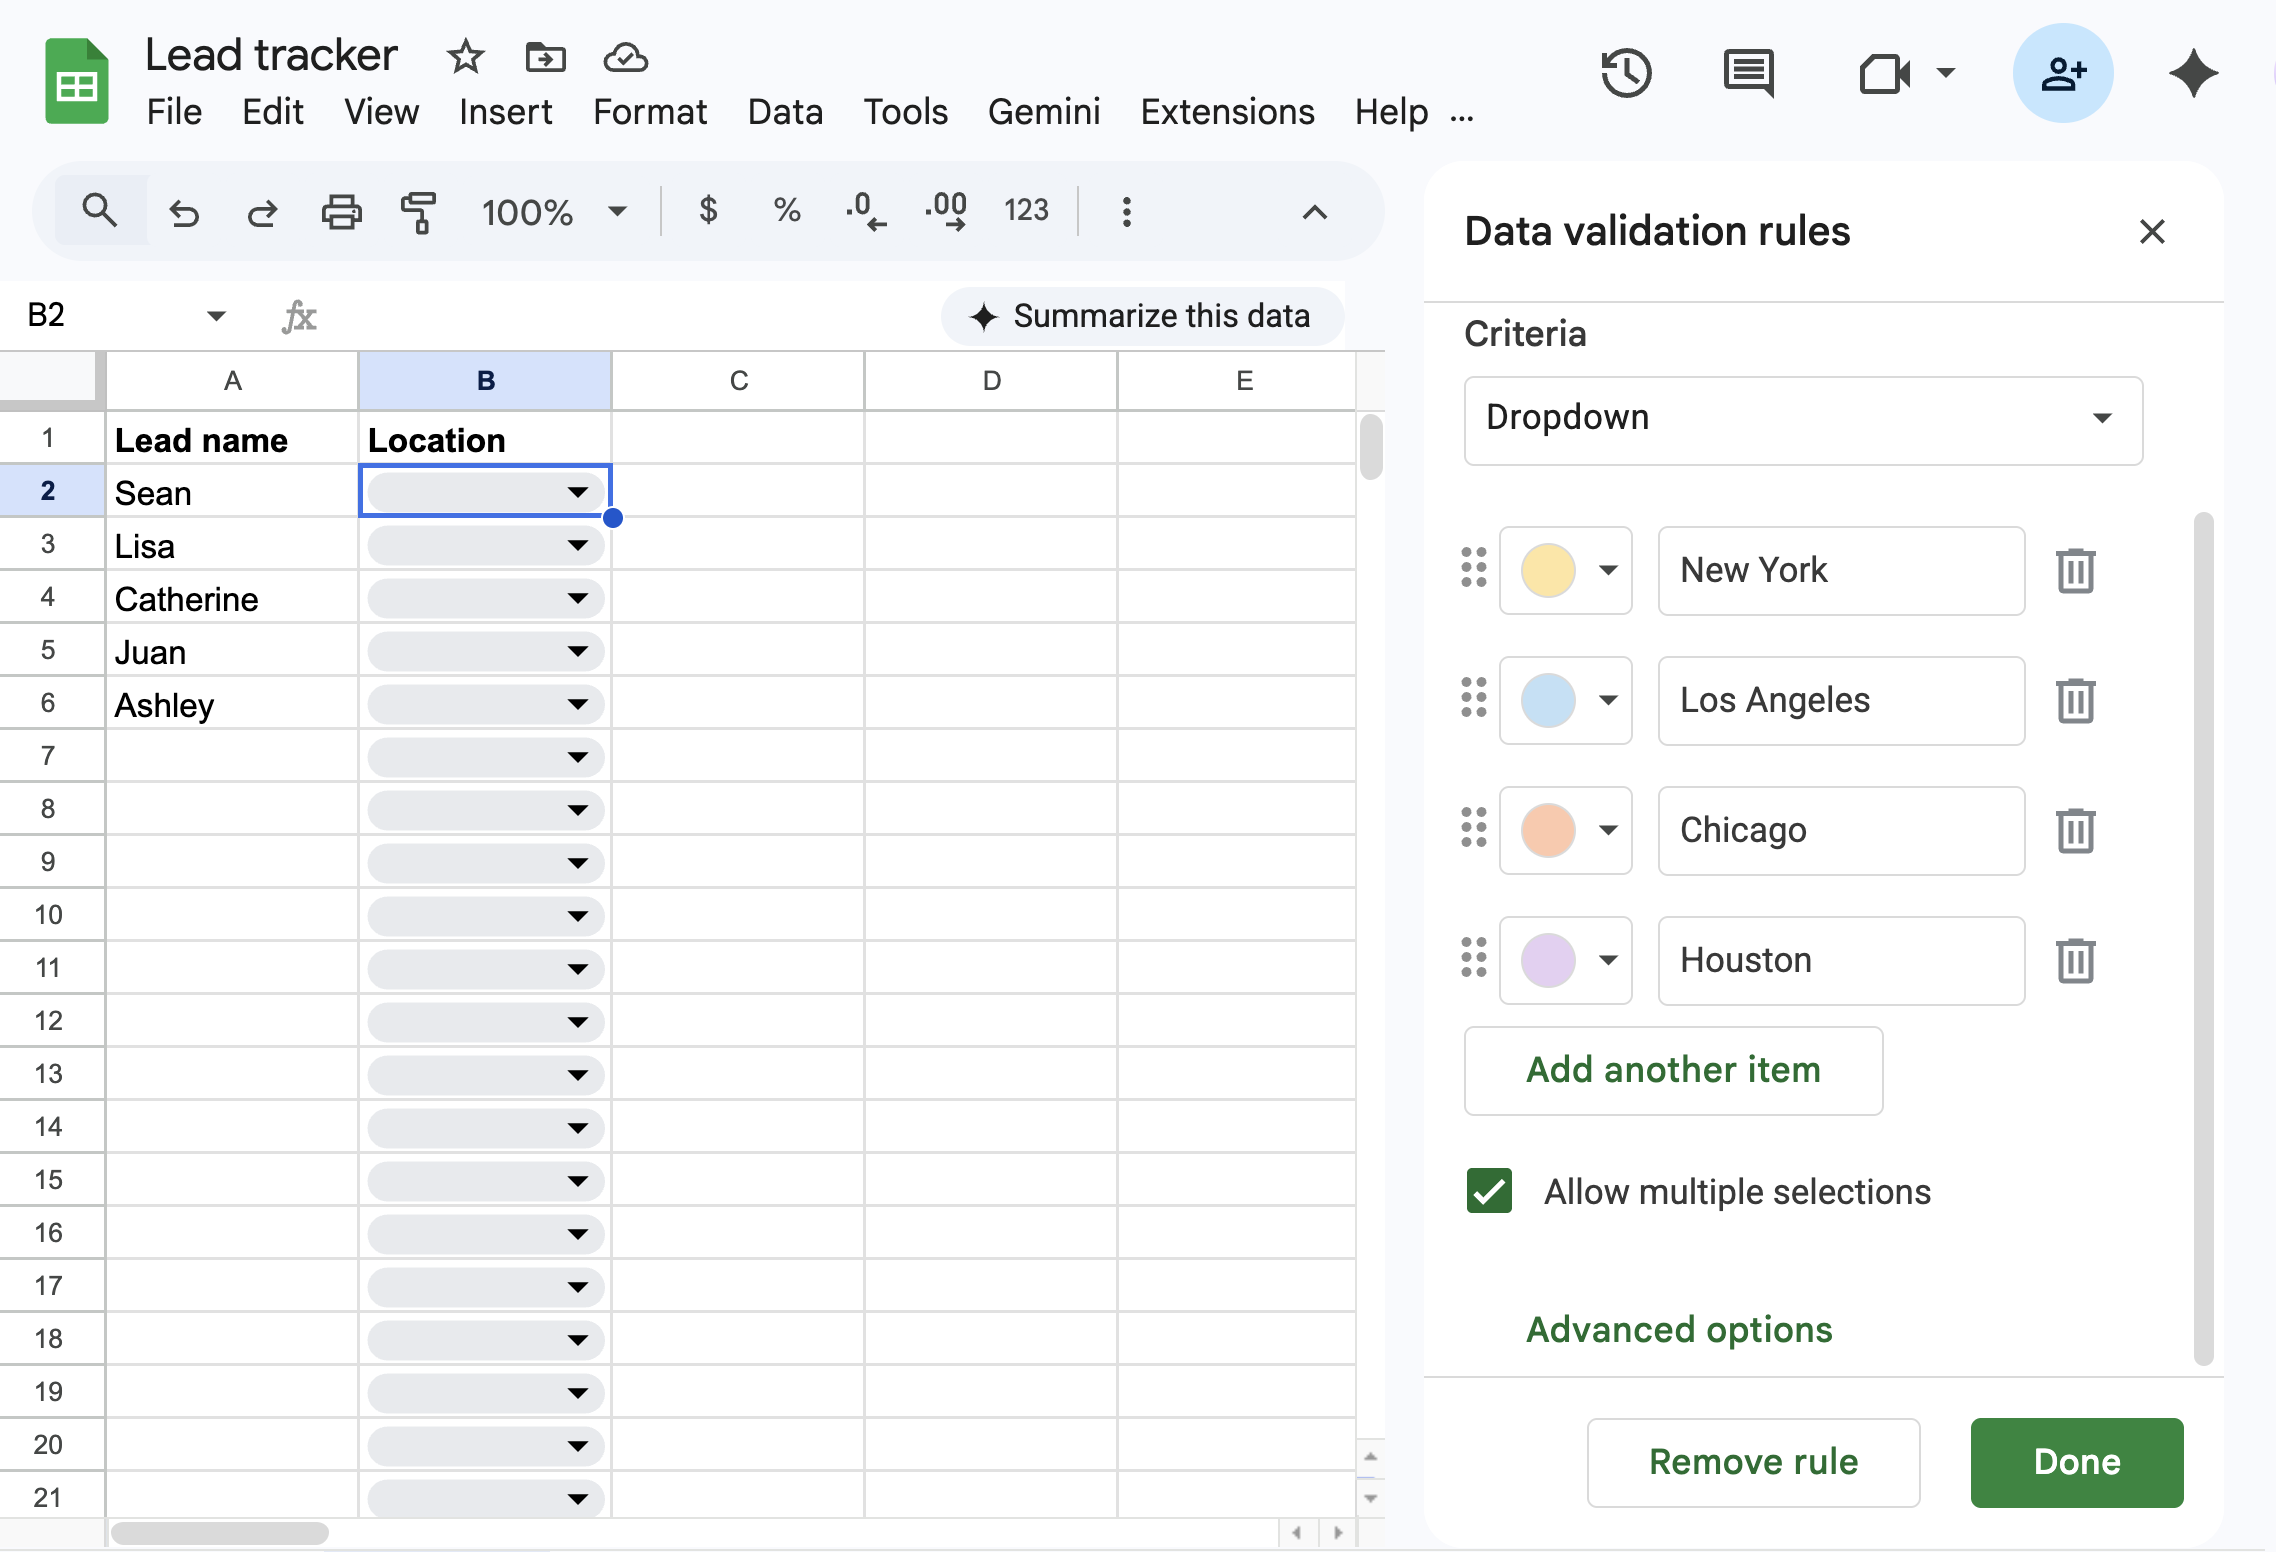
Task: Enable Allow multiple selections
Action: [1489, 1191]
